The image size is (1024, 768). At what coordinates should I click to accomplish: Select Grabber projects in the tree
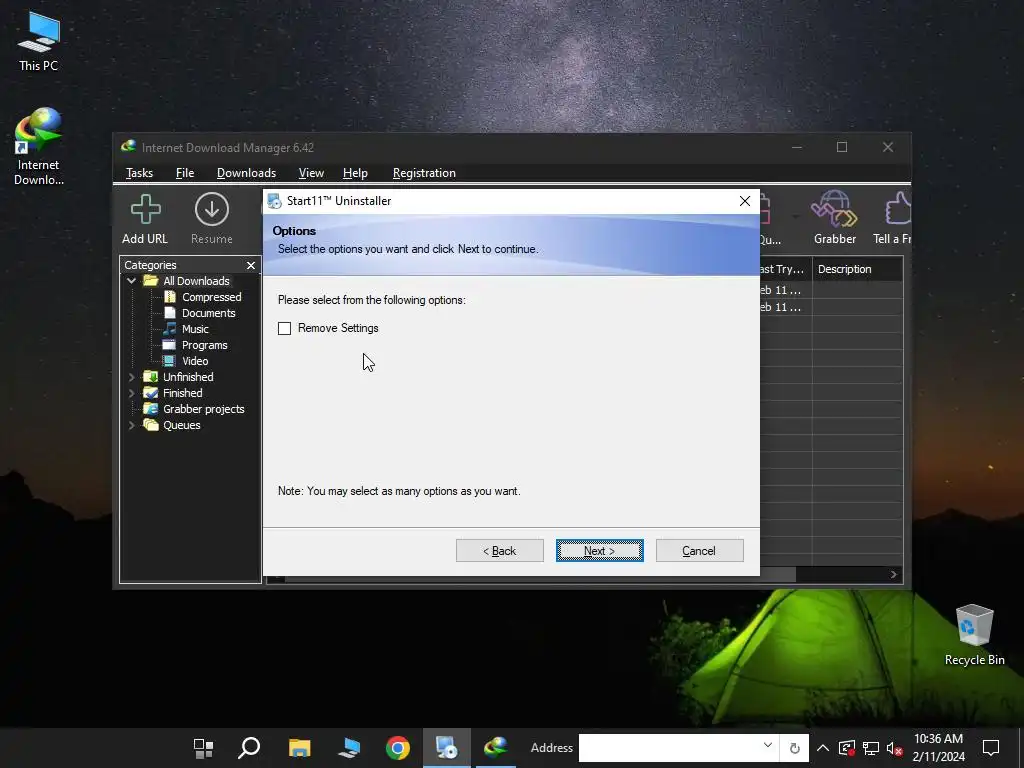coord(203,409)
